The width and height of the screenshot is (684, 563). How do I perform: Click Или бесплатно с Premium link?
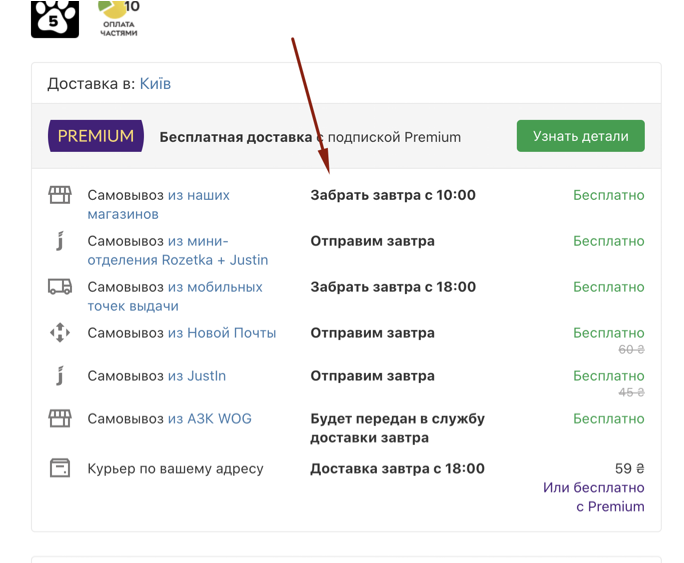(x=594, y=497)
